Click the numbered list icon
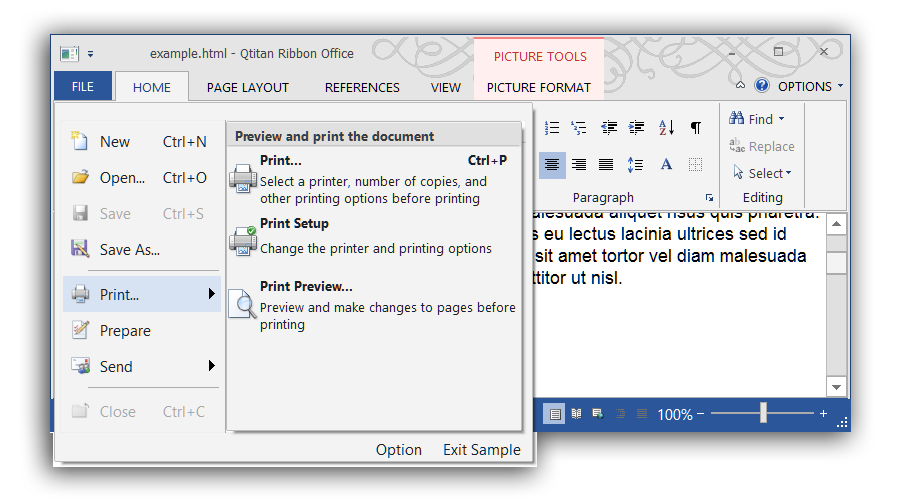 [x=551, y=128]
